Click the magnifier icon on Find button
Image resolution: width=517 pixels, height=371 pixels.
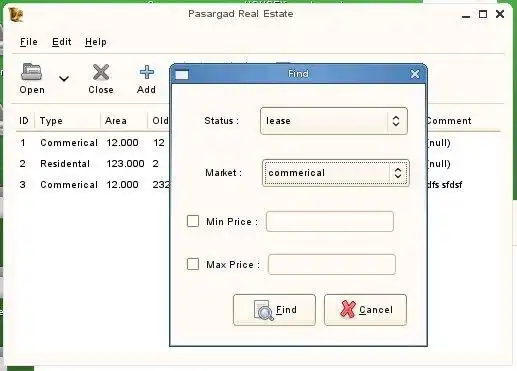pos(263,310)
